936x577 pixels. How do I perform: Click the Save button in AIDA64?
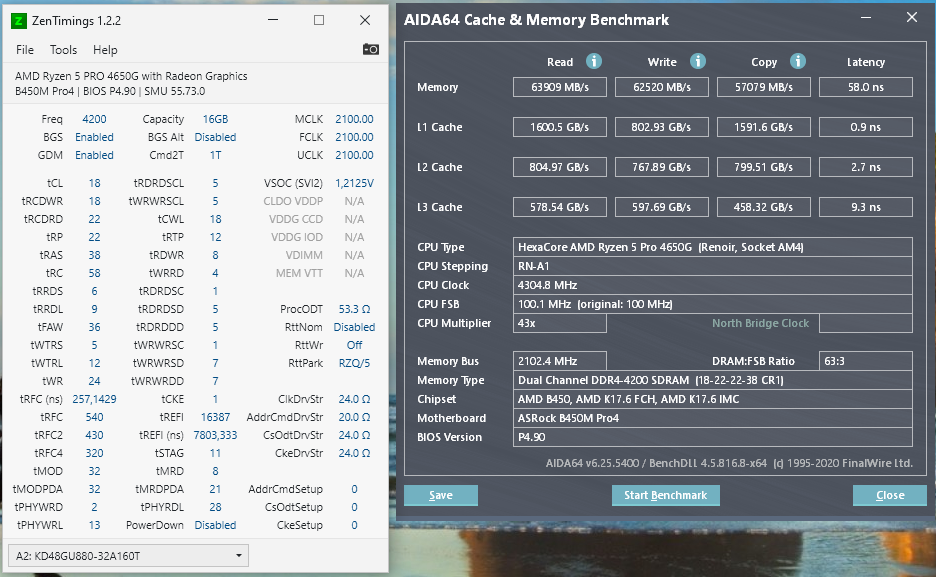pyautogui.click(x=441, y=495)
